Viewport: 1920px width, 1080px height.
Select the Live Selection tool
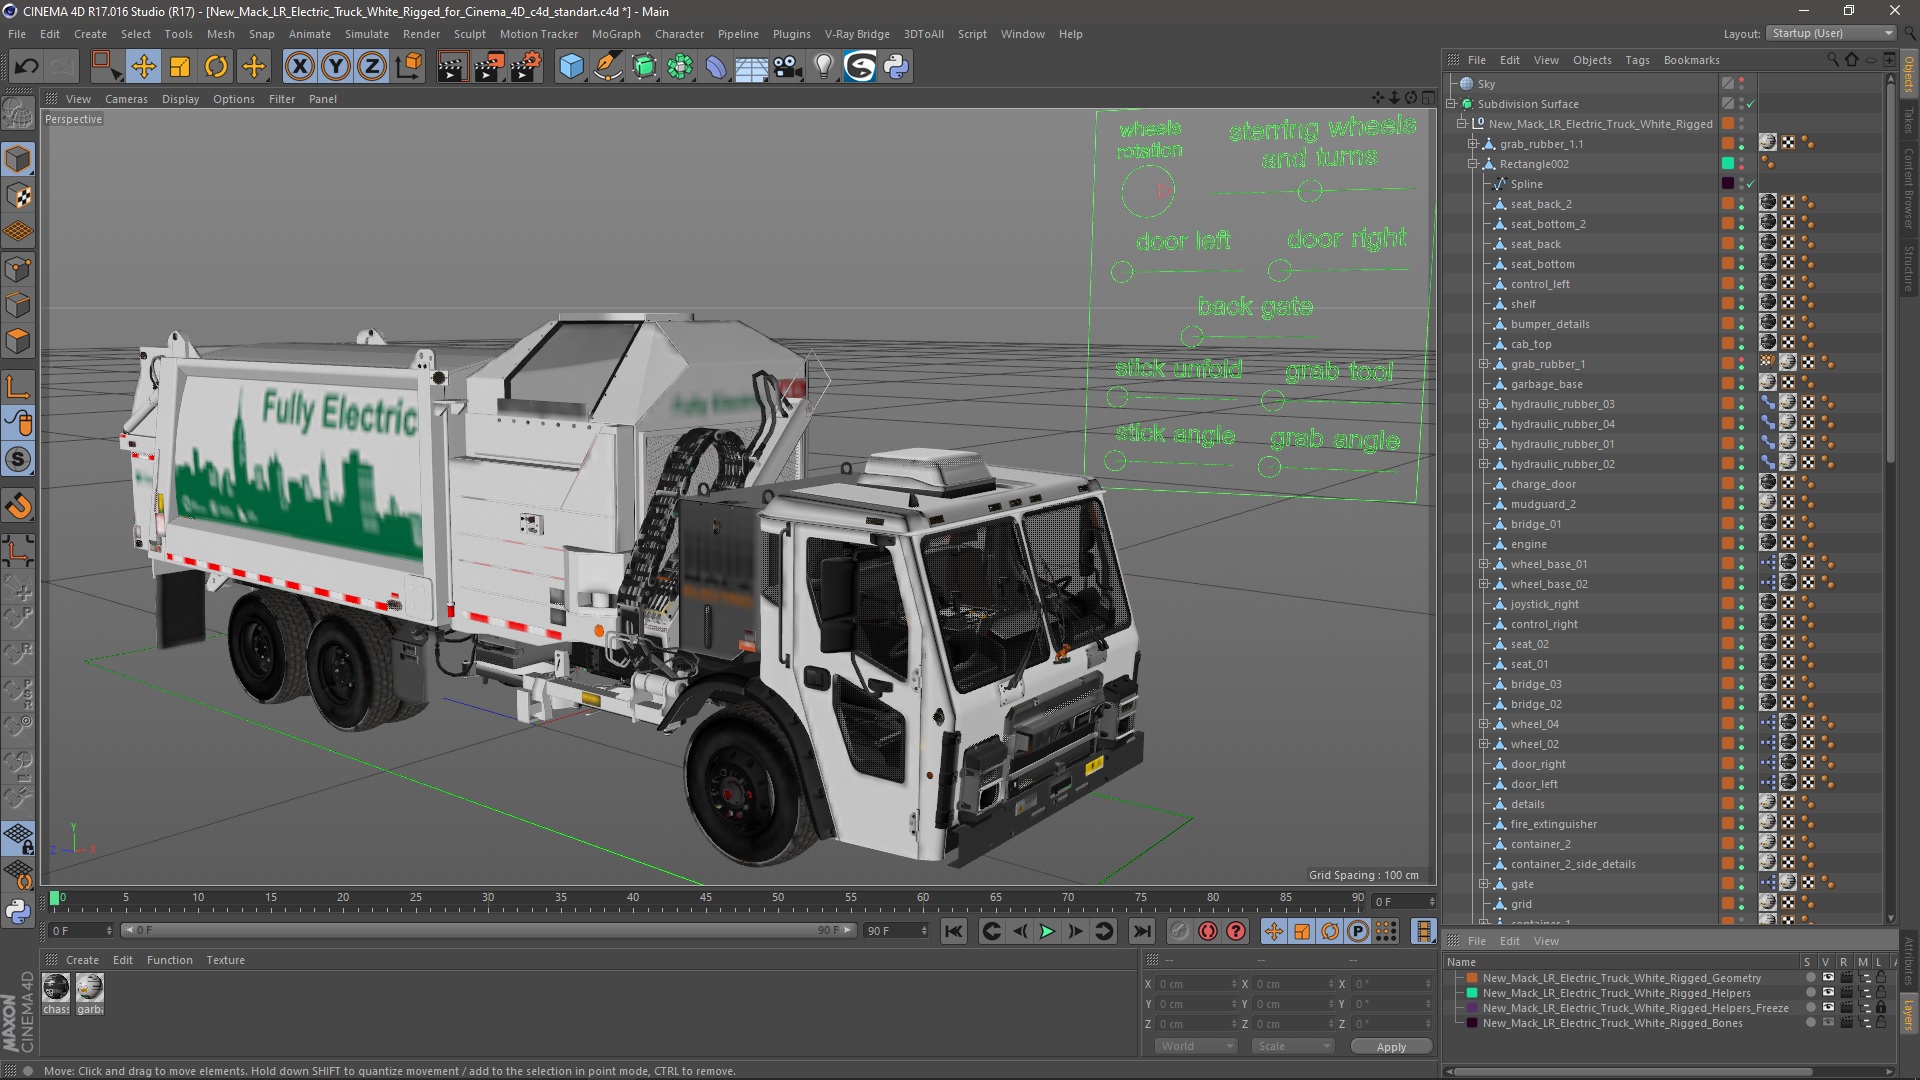pos(105,67)
